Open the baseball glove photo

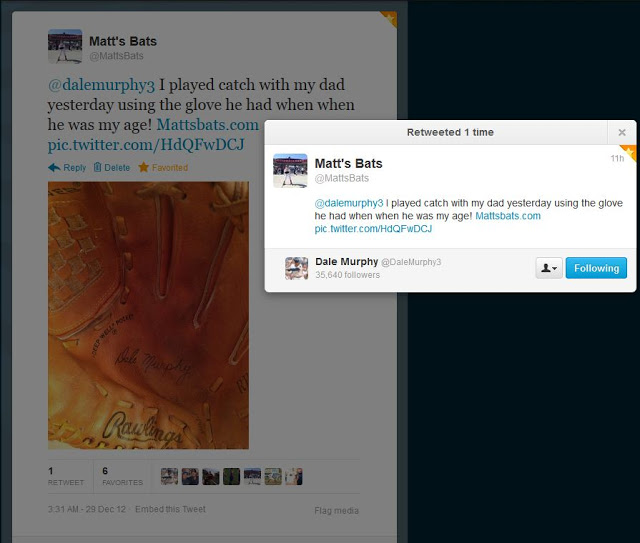pyautogui.click(x=148, y=315)
